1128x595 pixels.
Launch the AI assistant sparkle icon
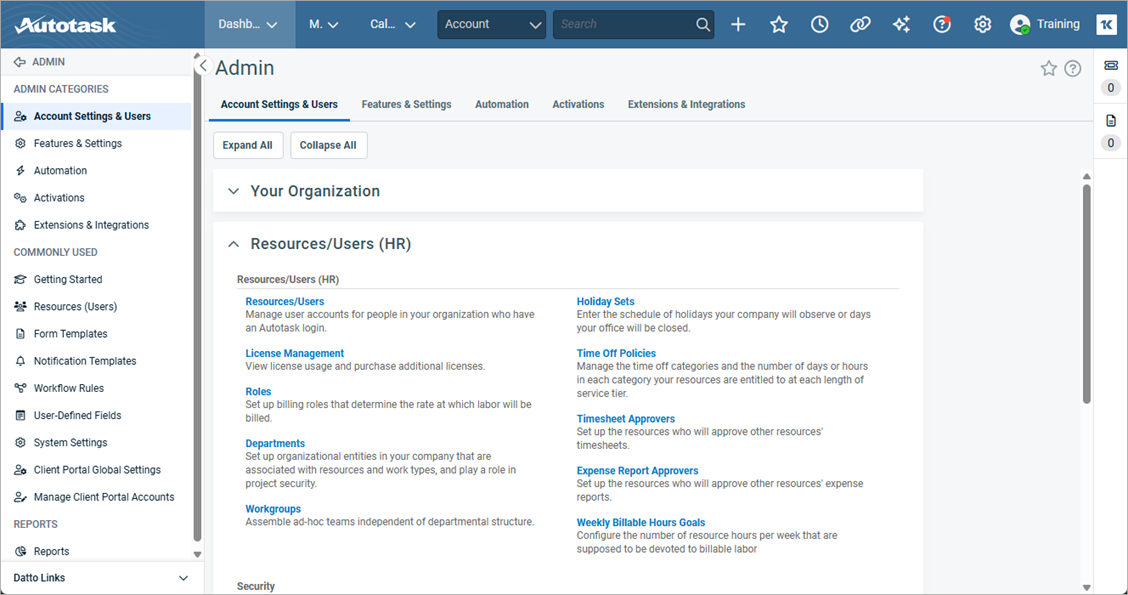901,23
